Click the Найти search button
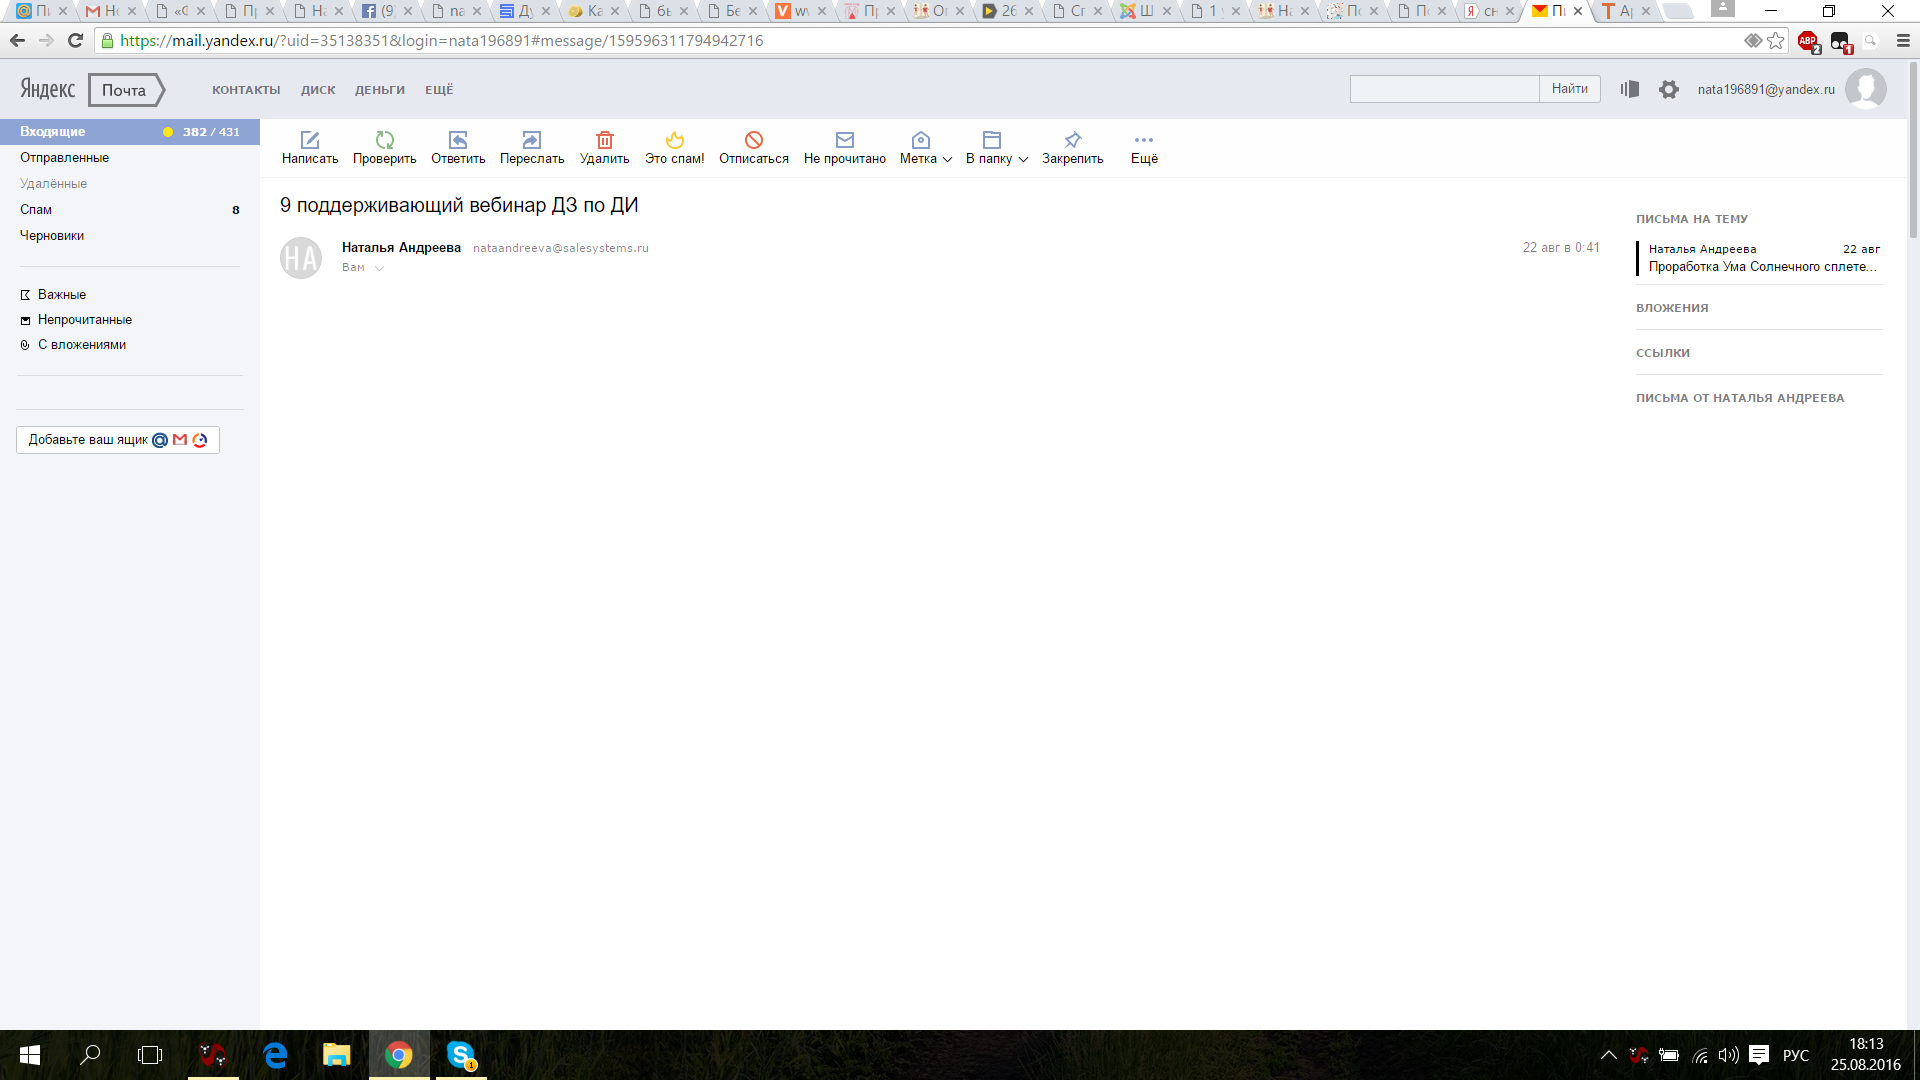 click(1569, 89)
